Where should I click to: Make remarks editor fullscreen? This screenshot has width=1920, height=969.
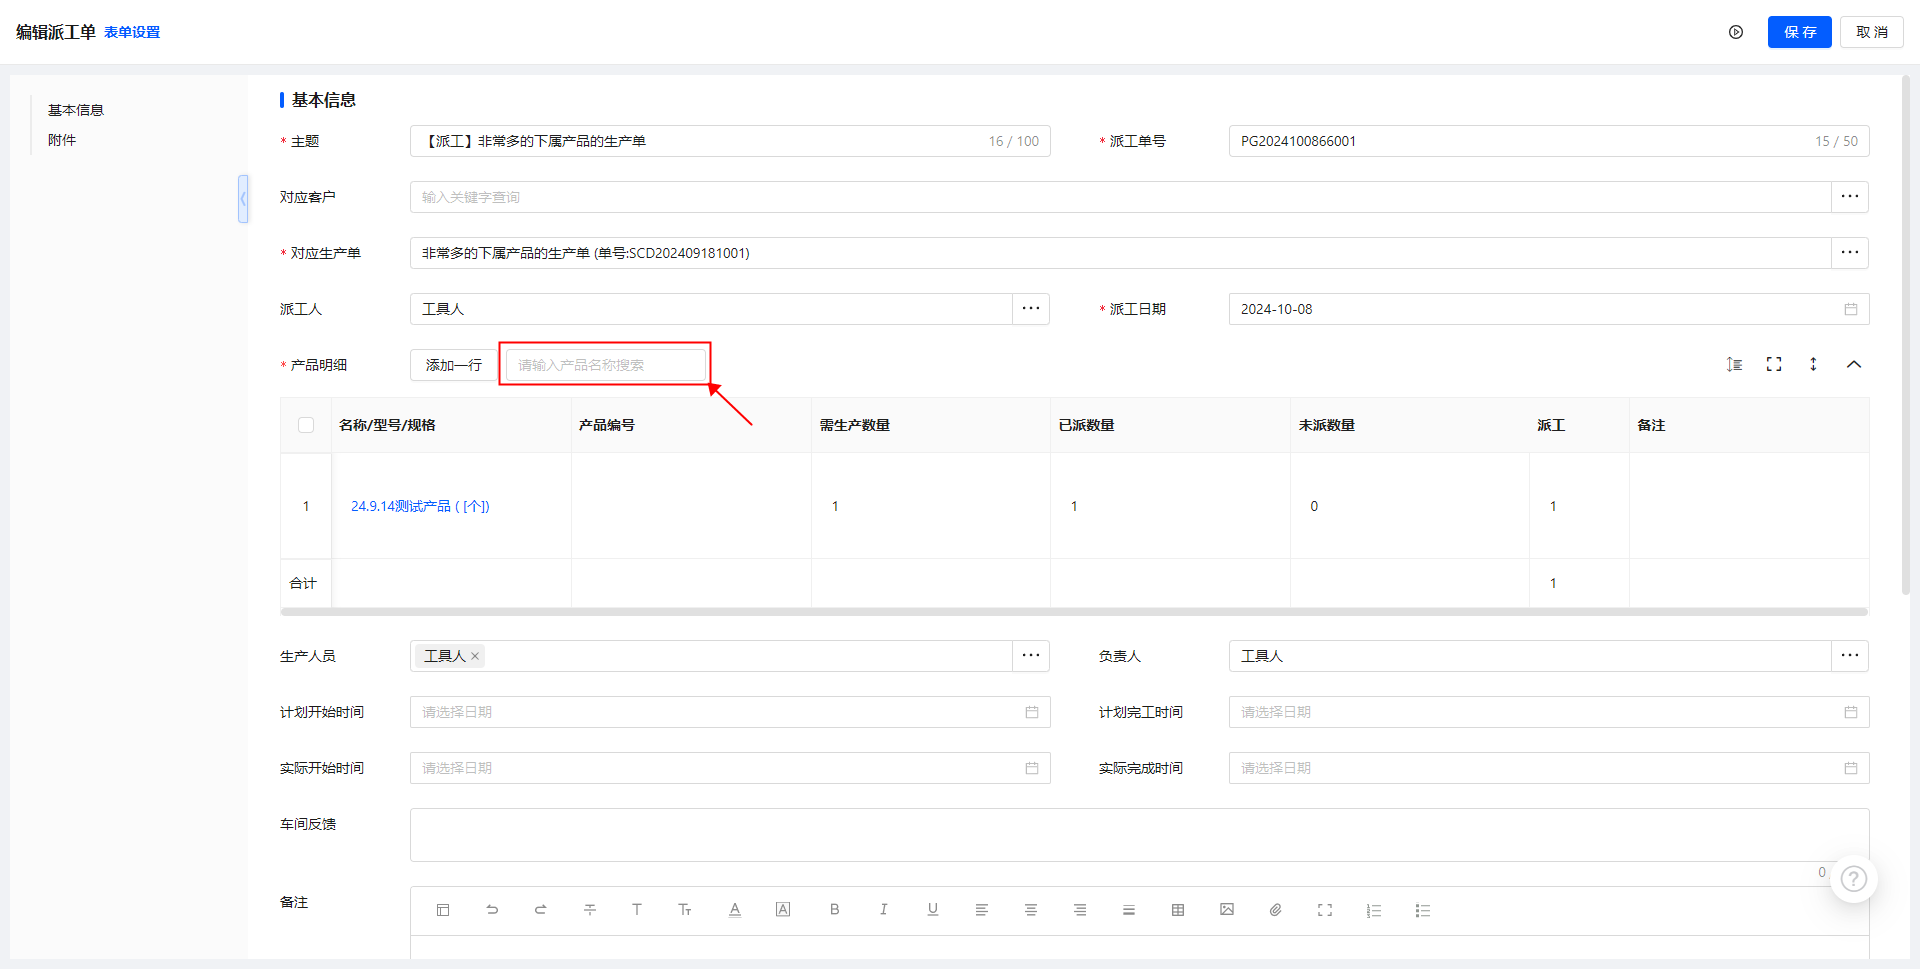point(1325,910)
